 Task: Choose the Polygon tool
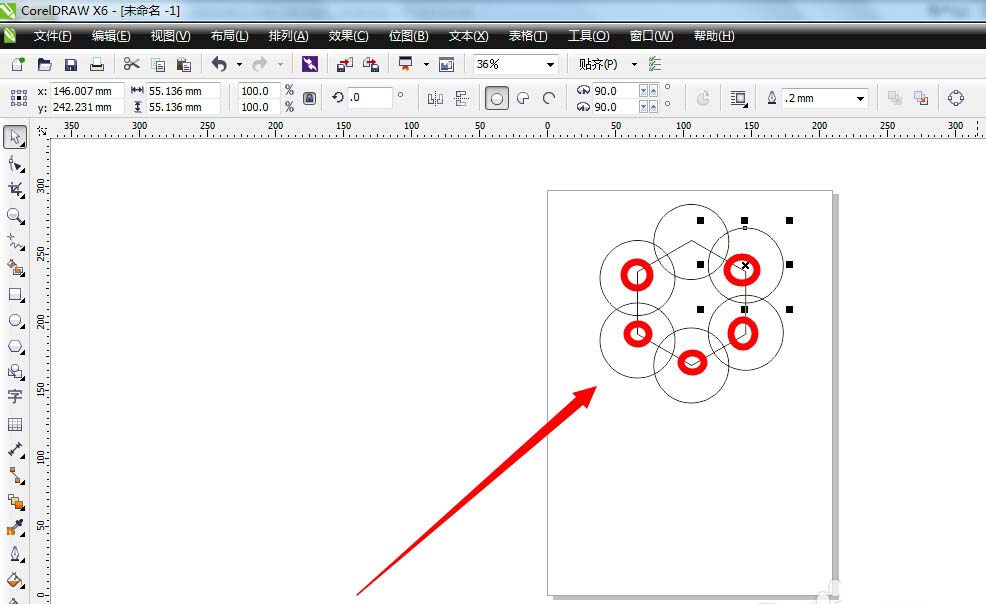pyautogui.click(x=15, y=346)
